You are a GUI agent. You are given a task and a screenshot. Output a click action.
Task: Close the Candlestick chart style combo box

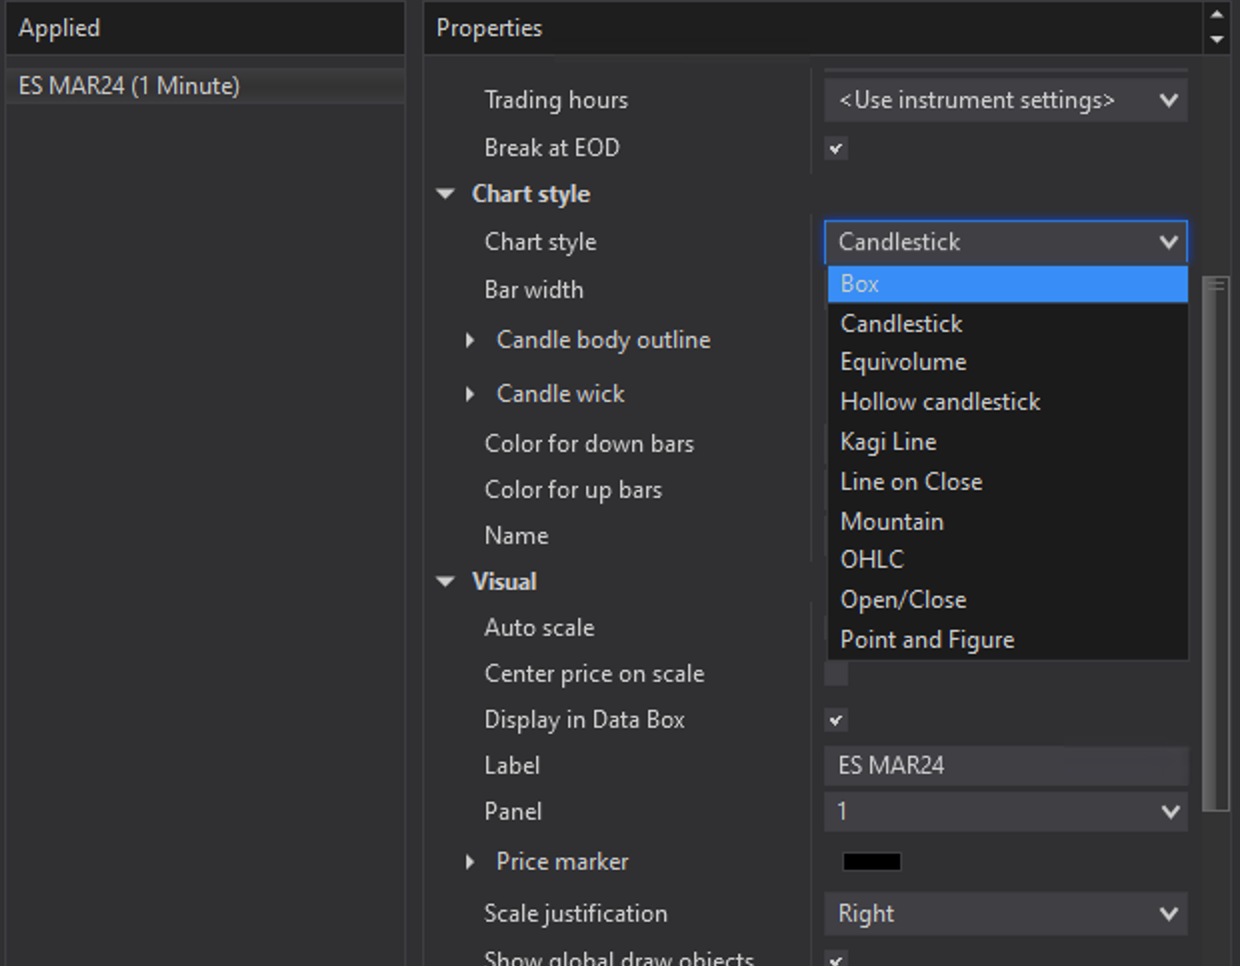1168,242
